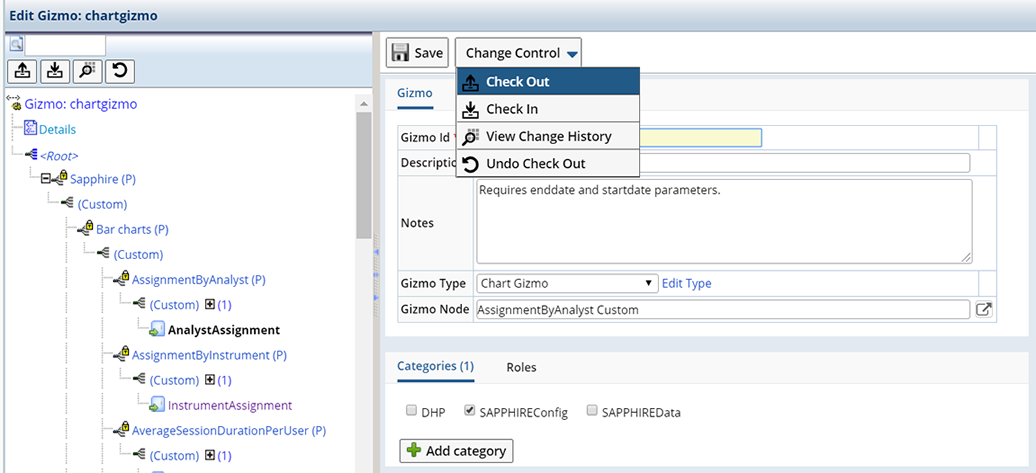Expand the plus under AssignmentByInstrument Custom

[x=210, y=380]
